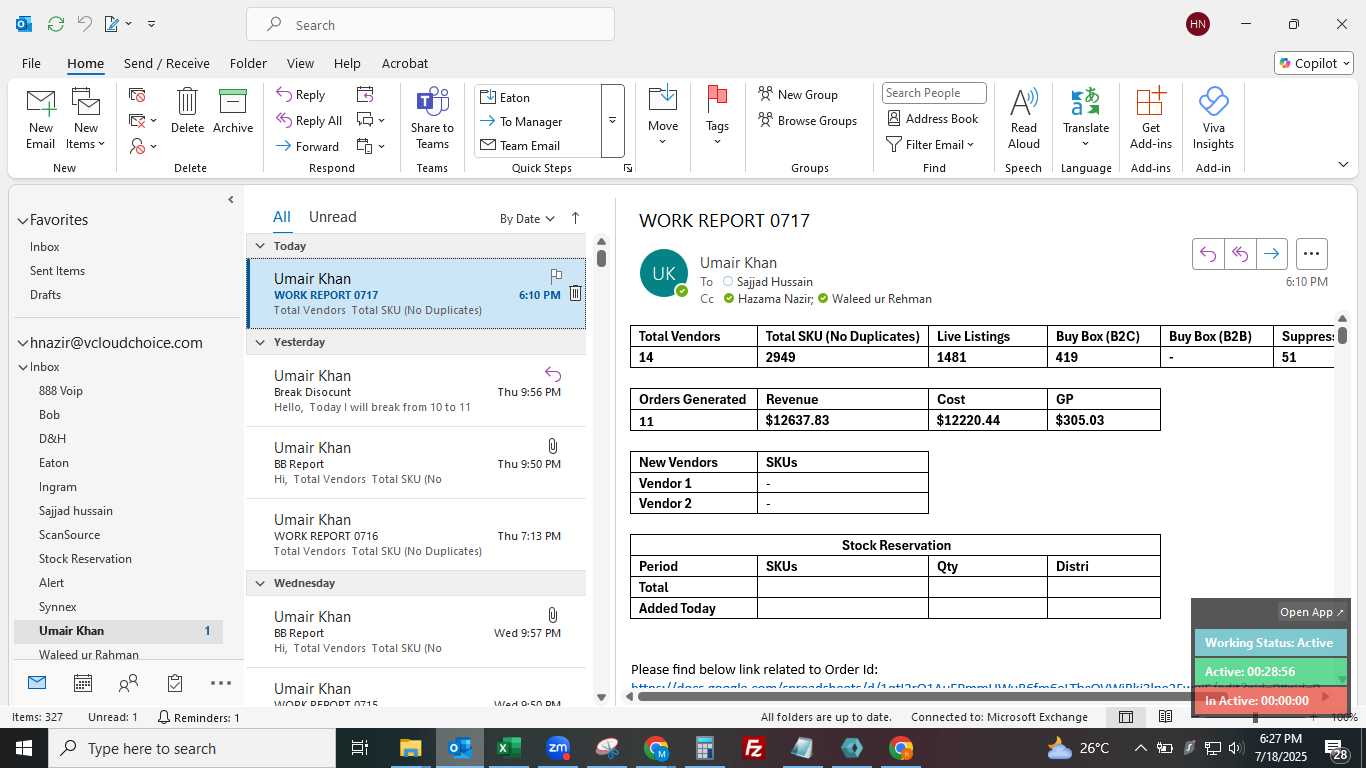Open the Tasks view
Image resolution: width=1366 pixels, height=768 pixels.
tap(175, 683)
